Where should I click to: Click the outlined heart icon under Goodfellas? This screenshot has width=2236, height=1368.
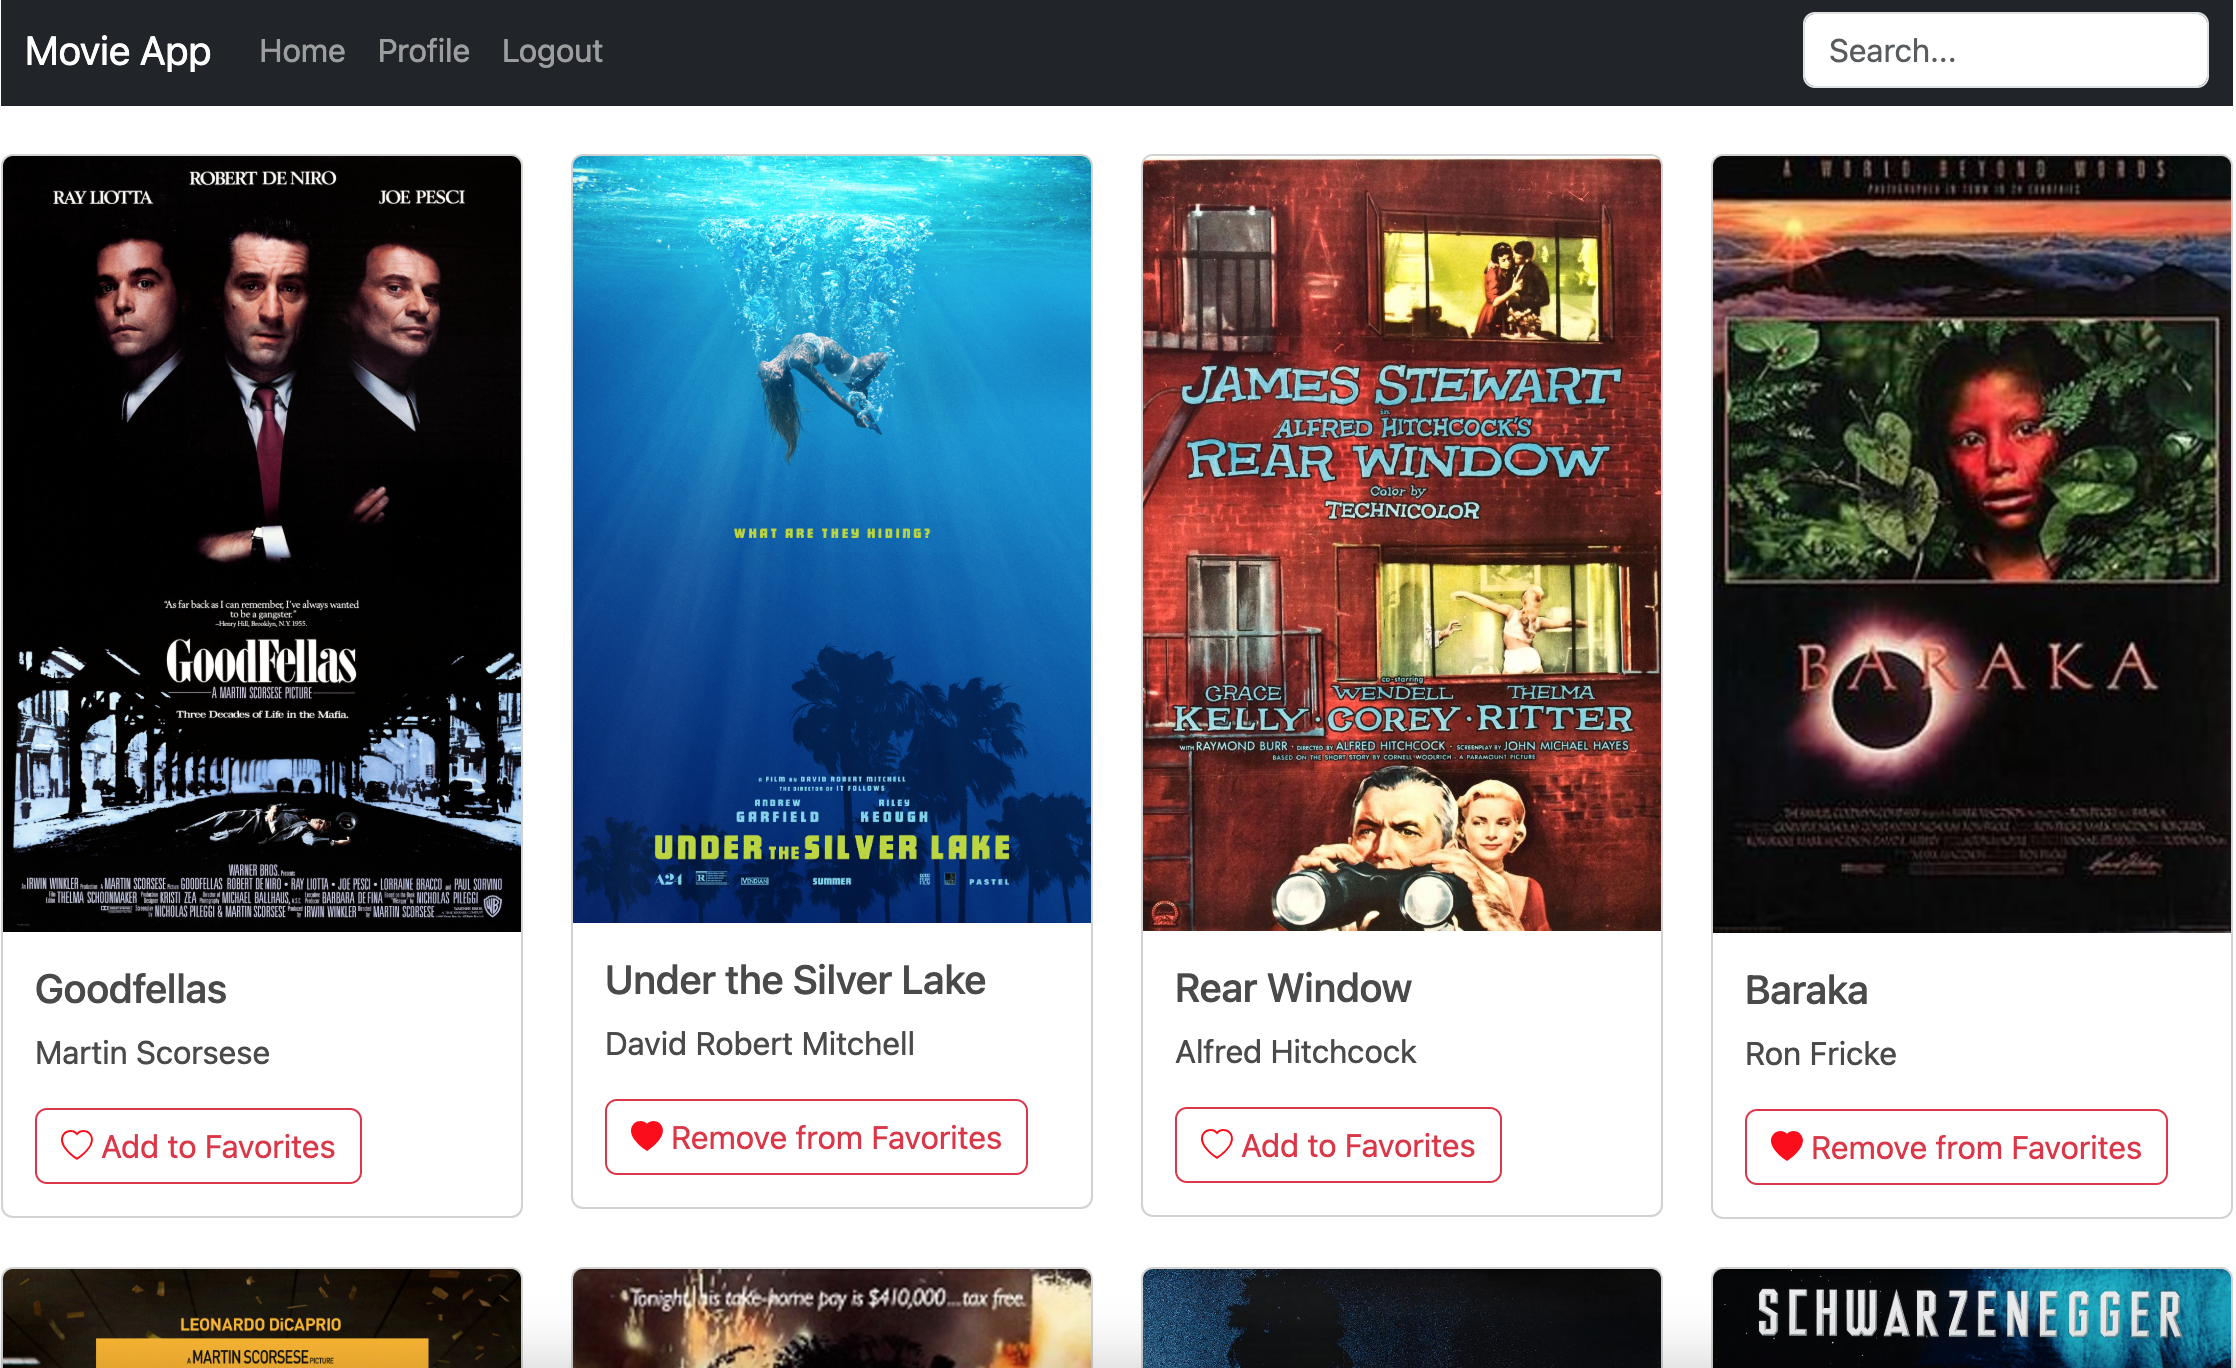[77, 1145]
